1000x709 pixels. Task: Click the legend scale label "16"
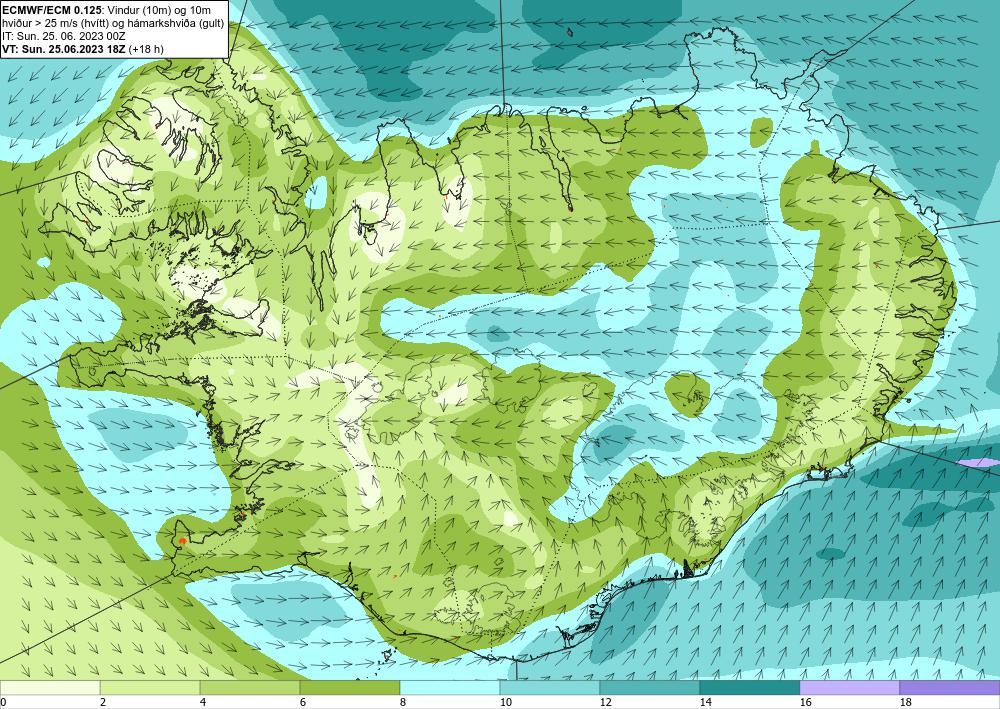(x=805, y=703)
